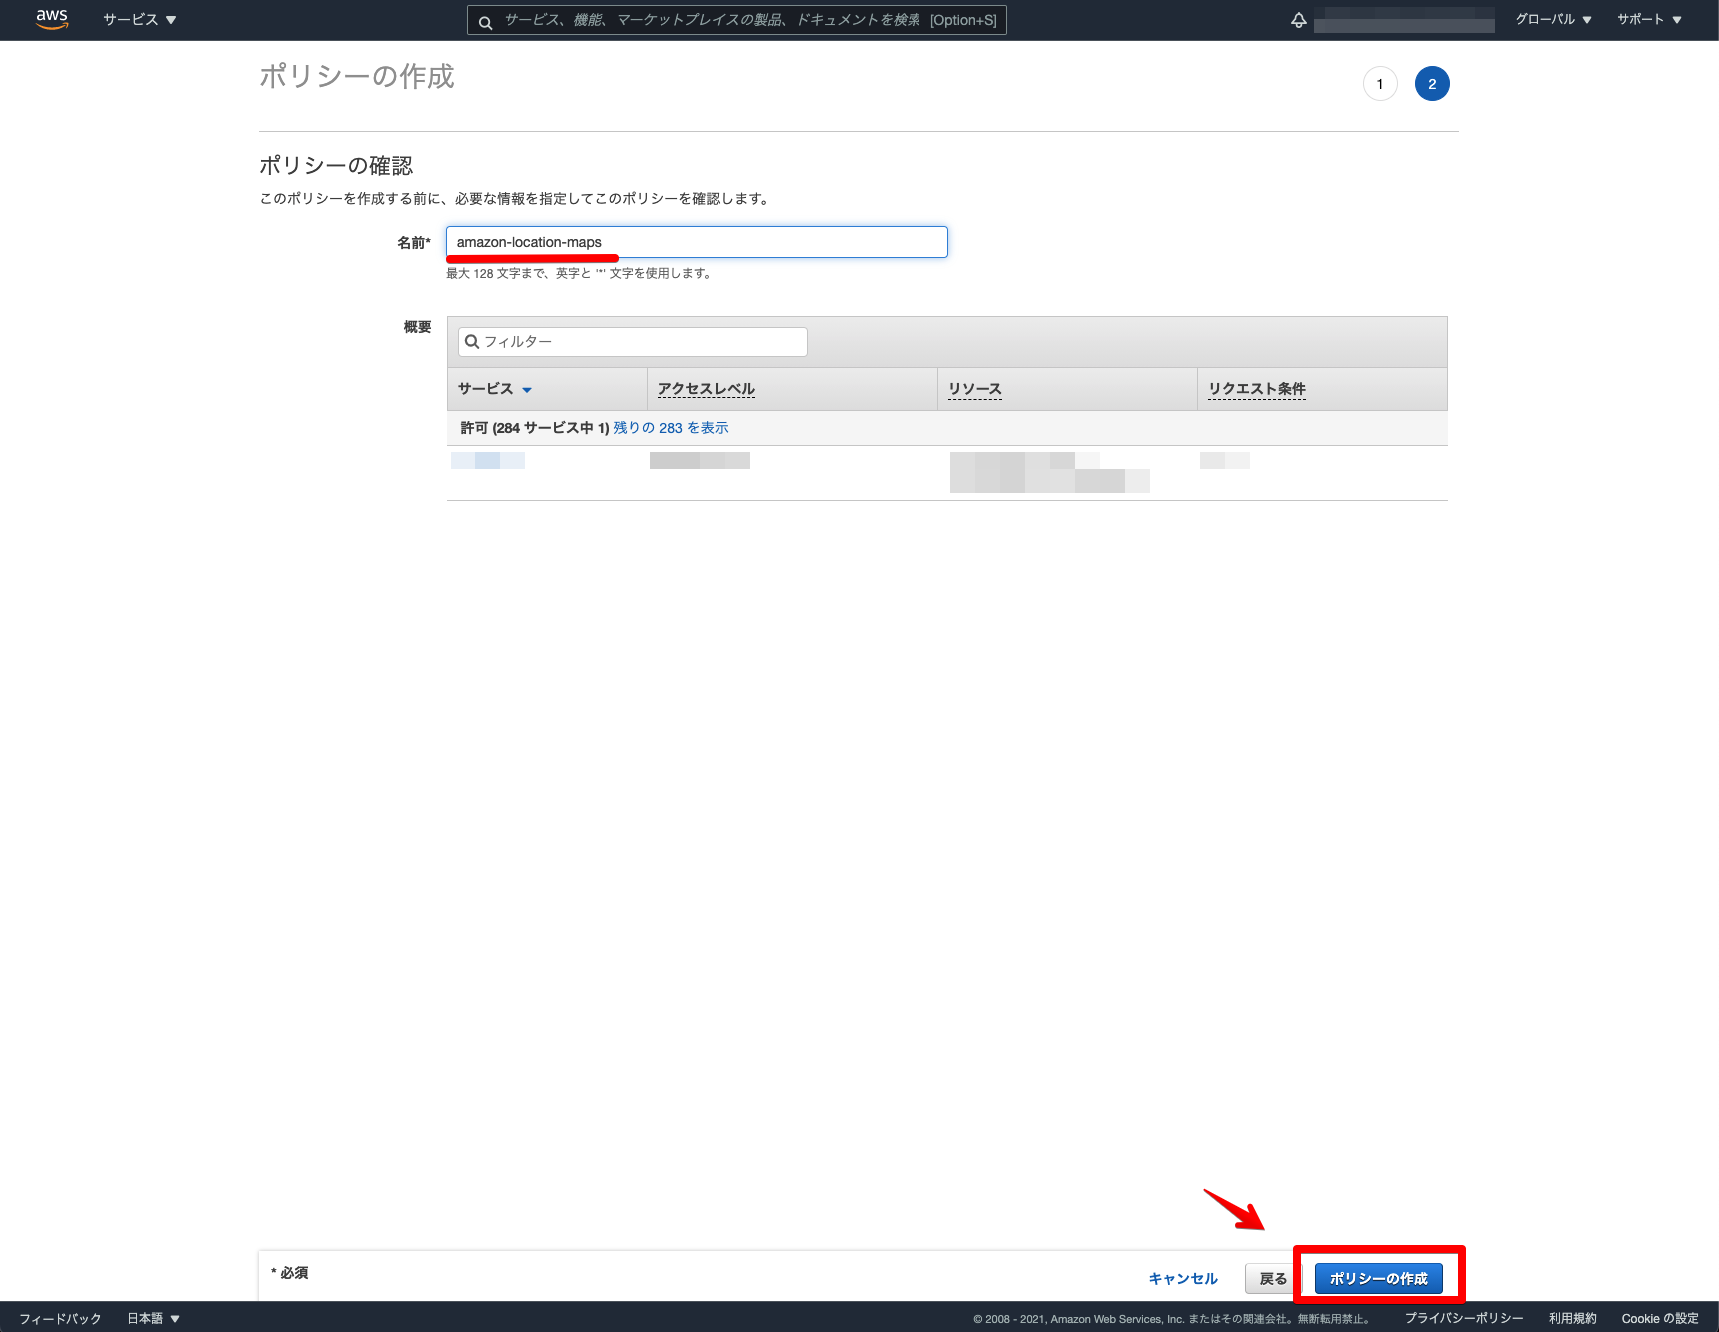Open the サービス menu
Image resolution: width=1719 pixels, height=1332 pixels.
(137, 19)
